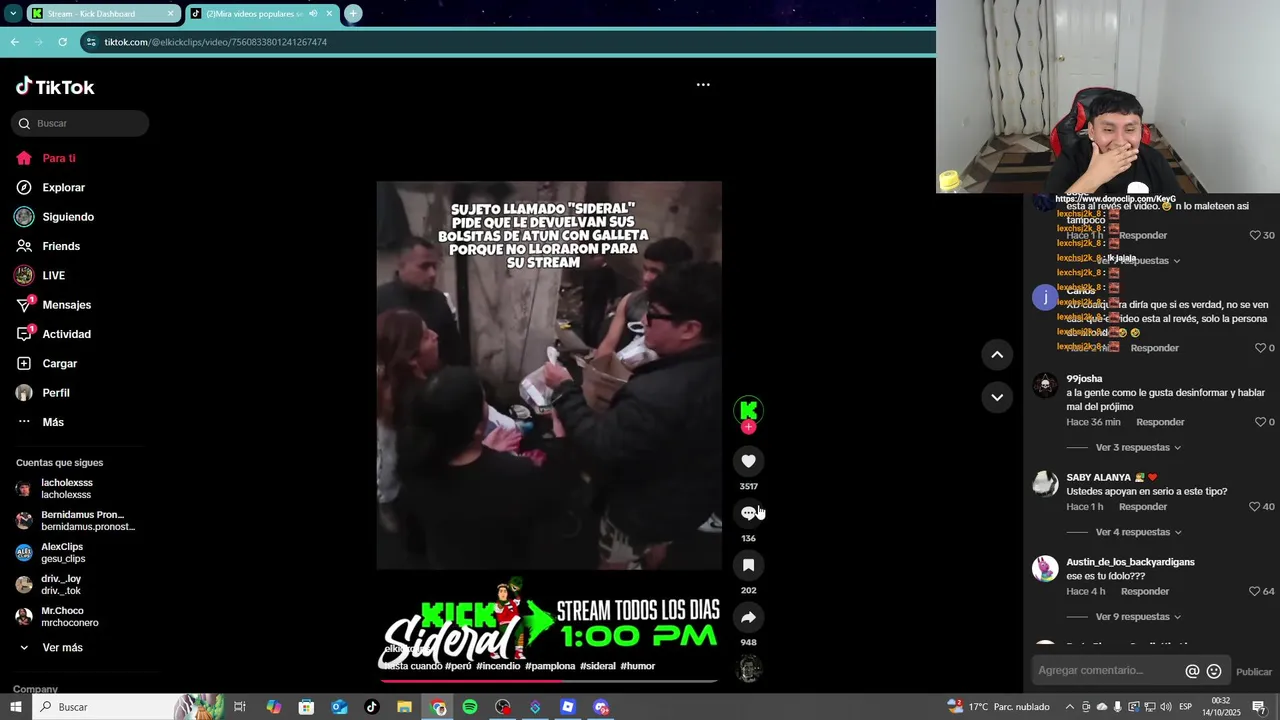Image resolution: width=1280 pixels, height=720 pixels.
Task: Reload the page in the browser
Action: 62,42
